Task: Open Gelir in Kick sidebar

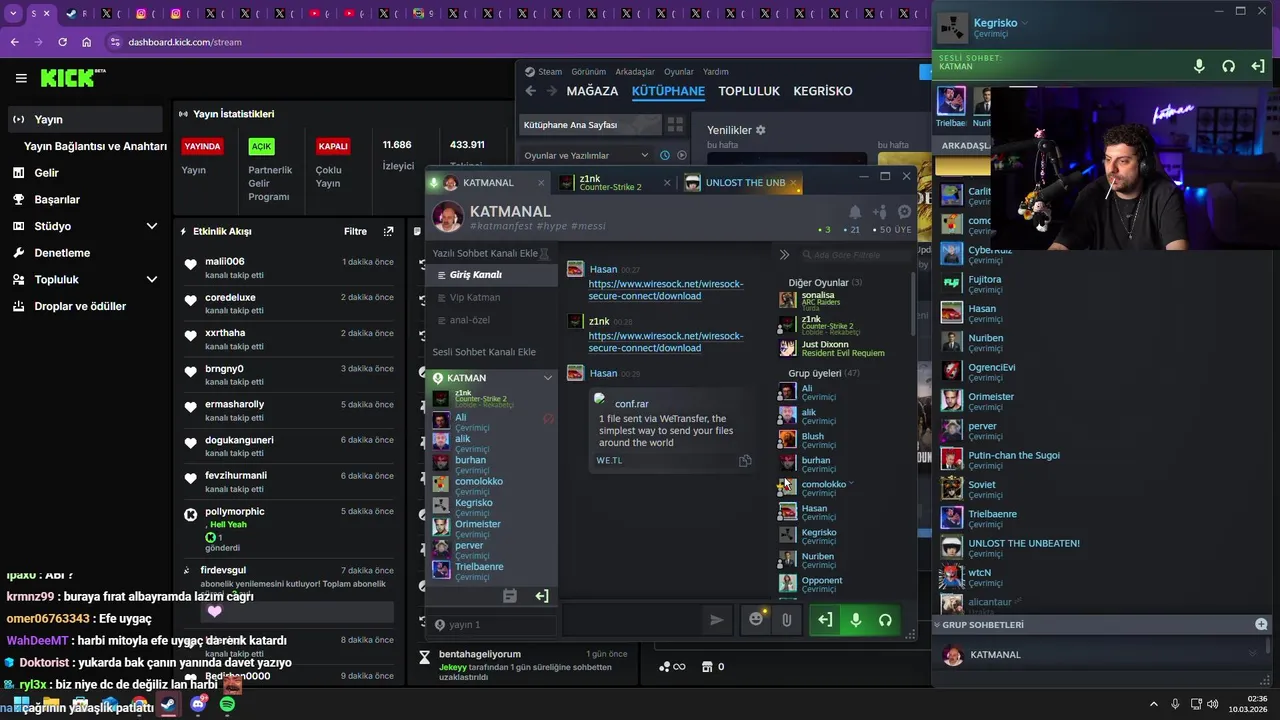Action: point(85,173)
